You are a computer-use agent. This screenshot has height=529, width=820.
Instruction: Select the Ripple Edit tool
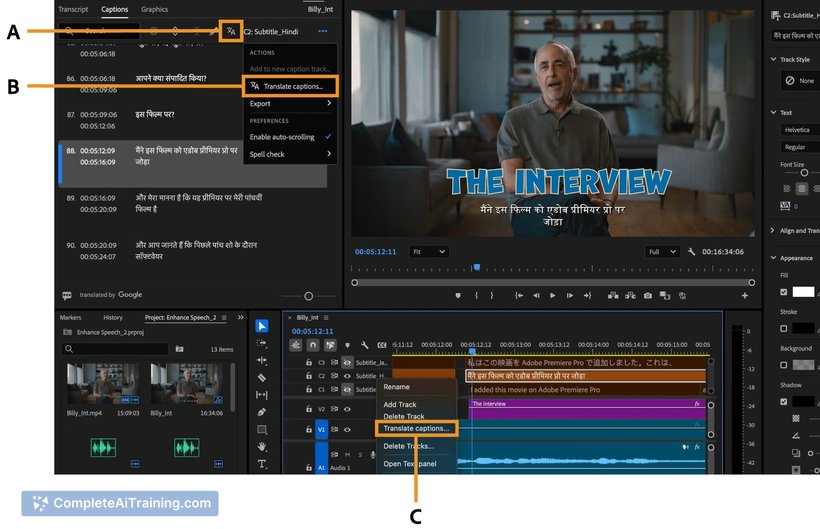pyautogui.click(x=261, y=361)
